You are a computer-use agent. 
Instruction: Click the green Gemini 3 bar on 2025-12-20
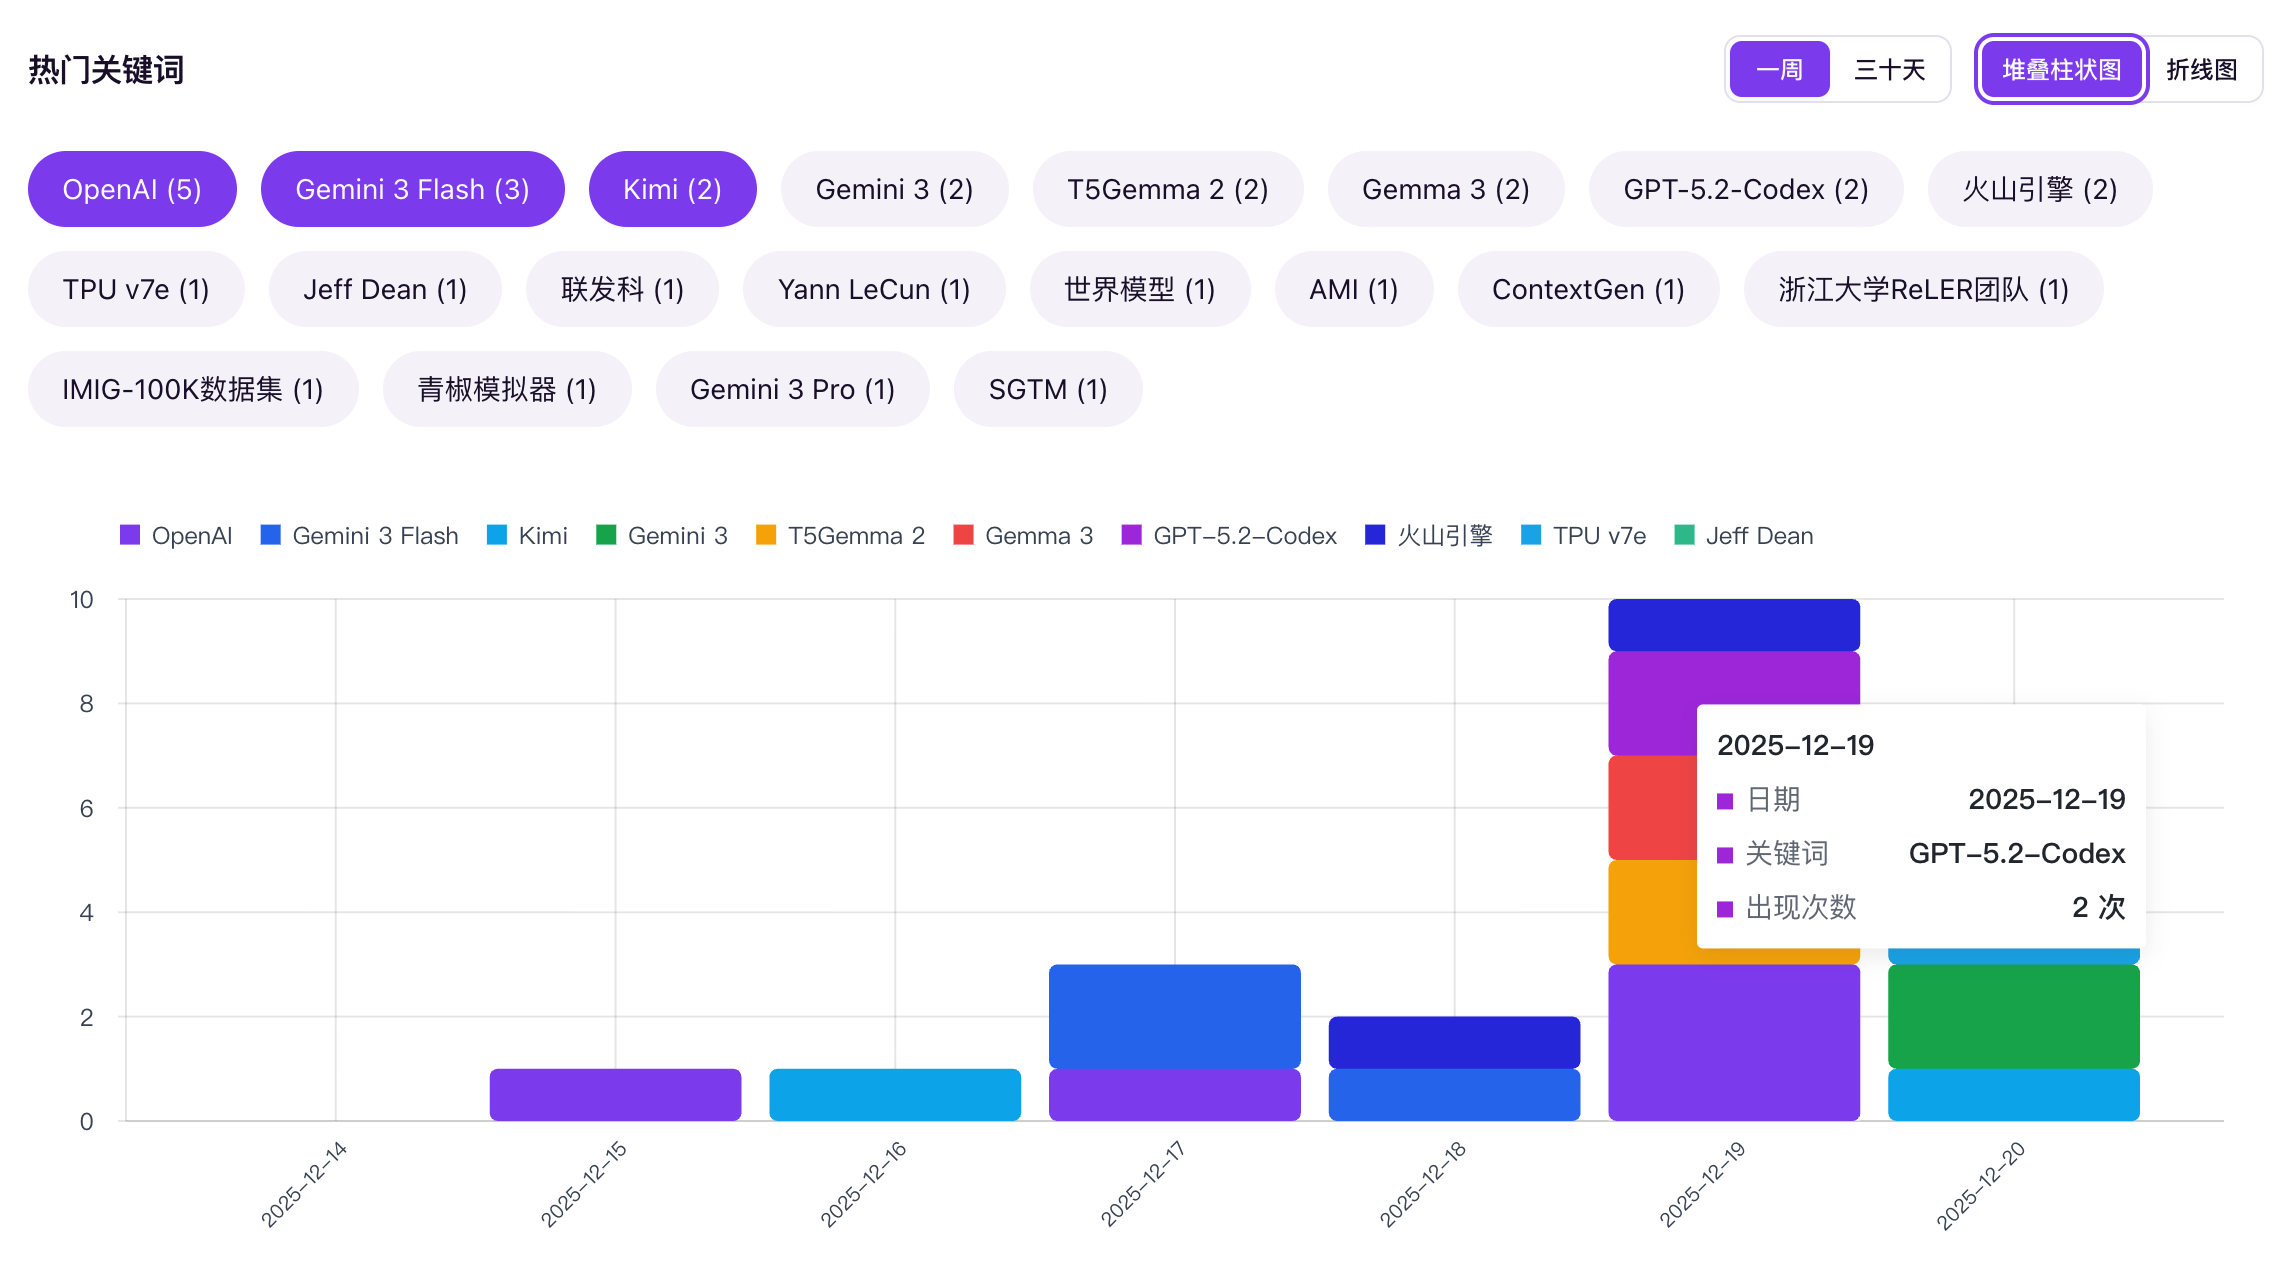click(x=2013, y=1016)
